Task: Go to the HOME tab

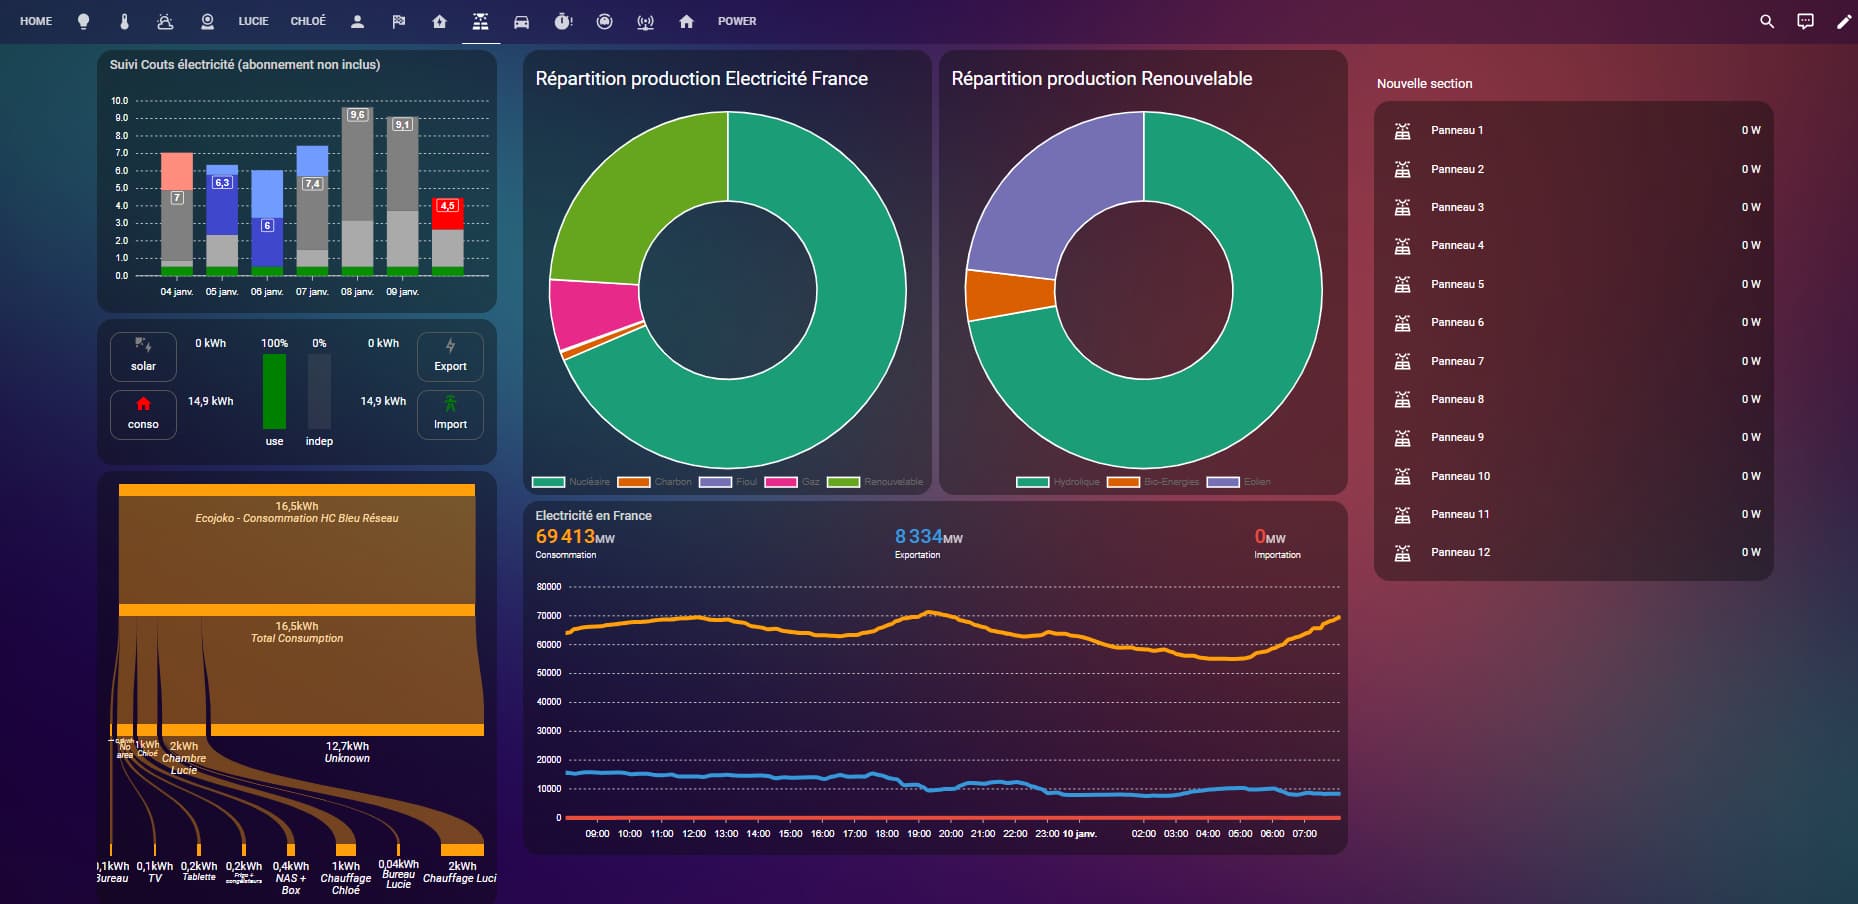Action: pos(36,21)
